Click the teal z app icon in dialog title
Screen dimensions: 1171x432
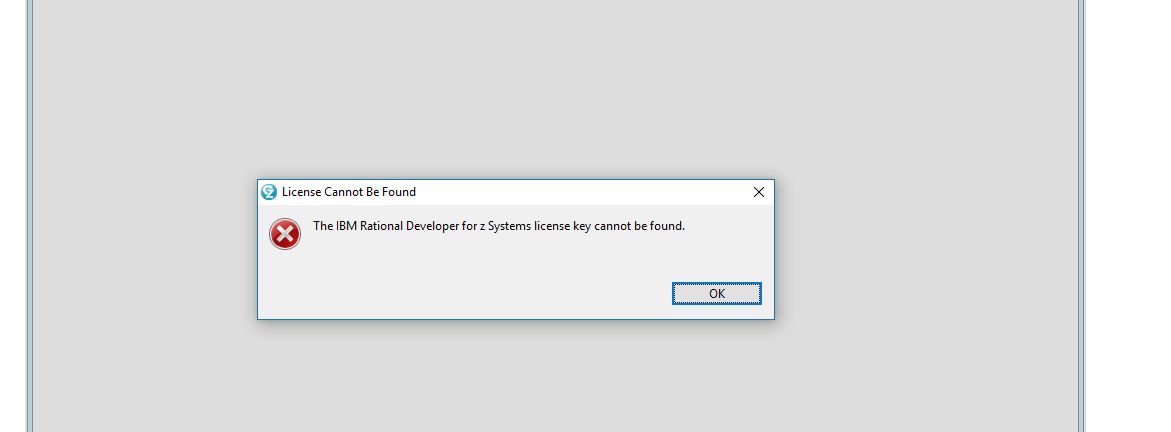coord(269,192)
